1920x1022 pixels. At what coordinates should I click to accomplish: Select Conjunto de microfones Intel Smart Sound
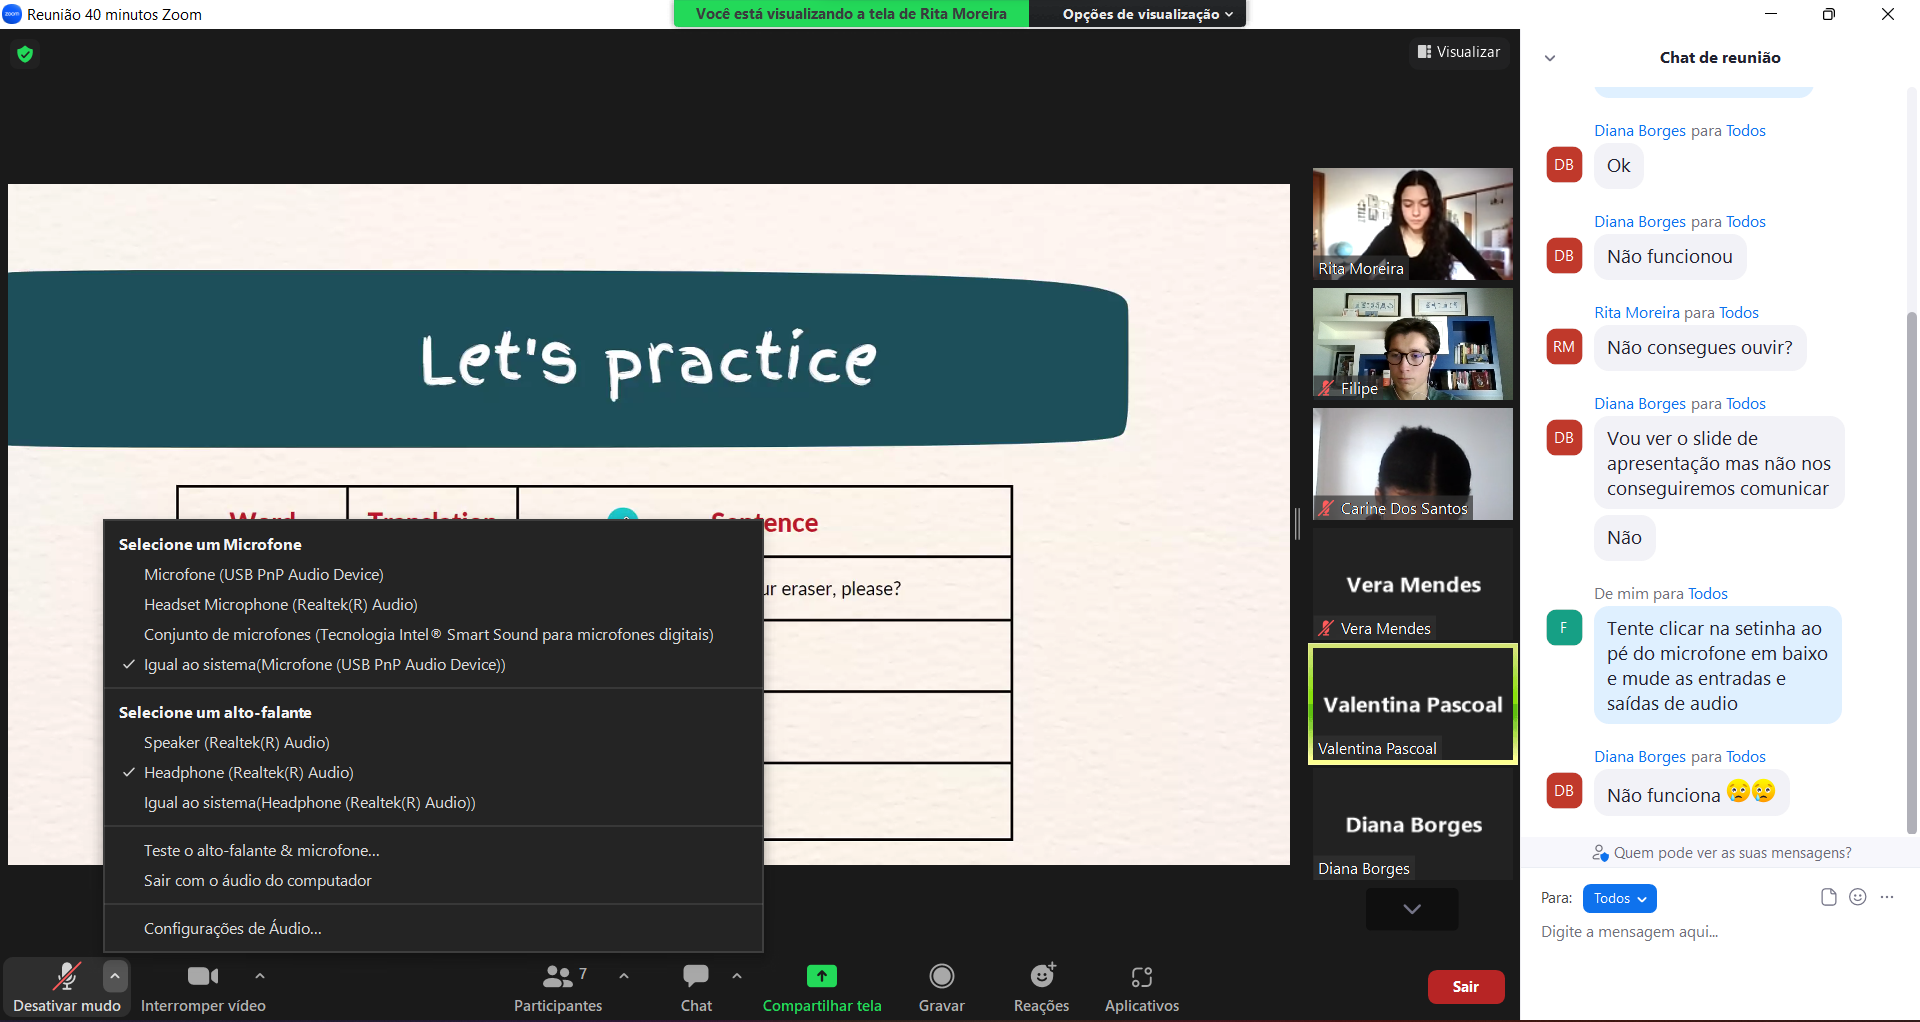[433, 634]
